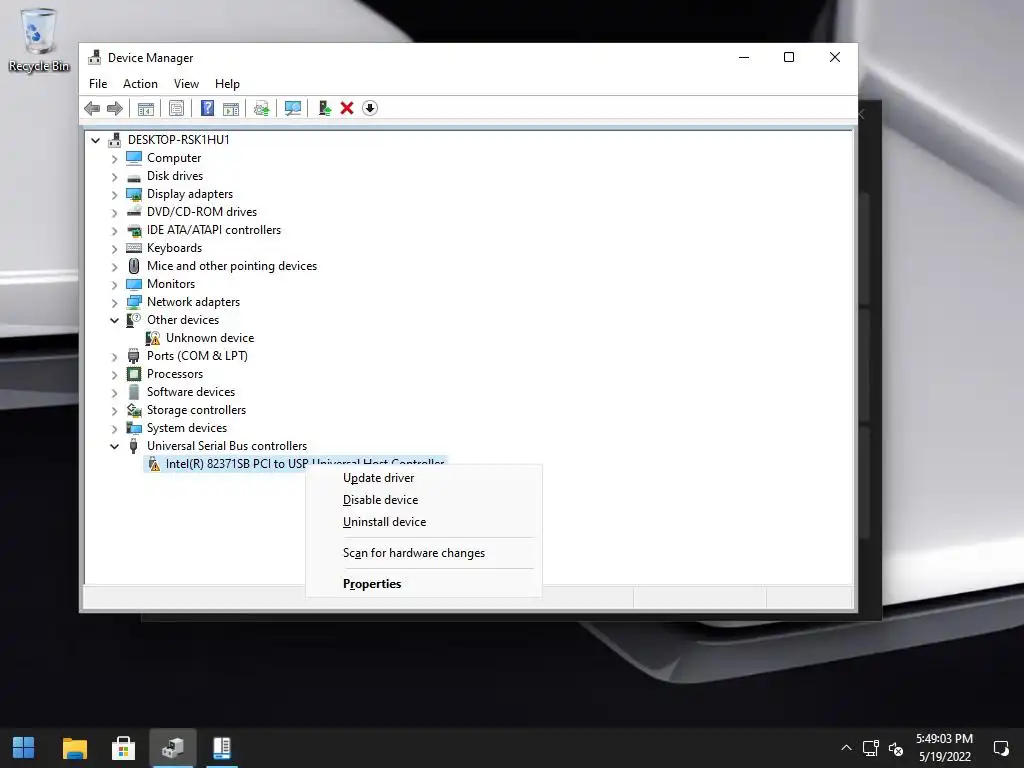Choose Disable device from context menu

click(x=424, y=500)
